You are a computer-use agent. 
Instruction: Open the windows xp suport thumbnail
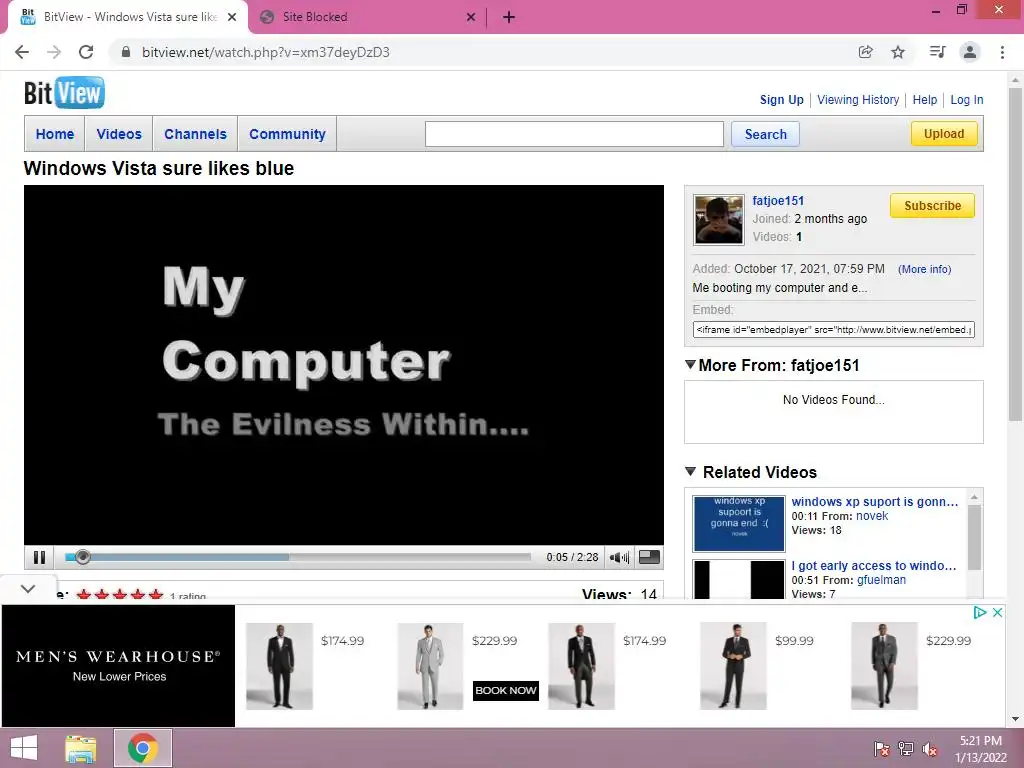739,524
